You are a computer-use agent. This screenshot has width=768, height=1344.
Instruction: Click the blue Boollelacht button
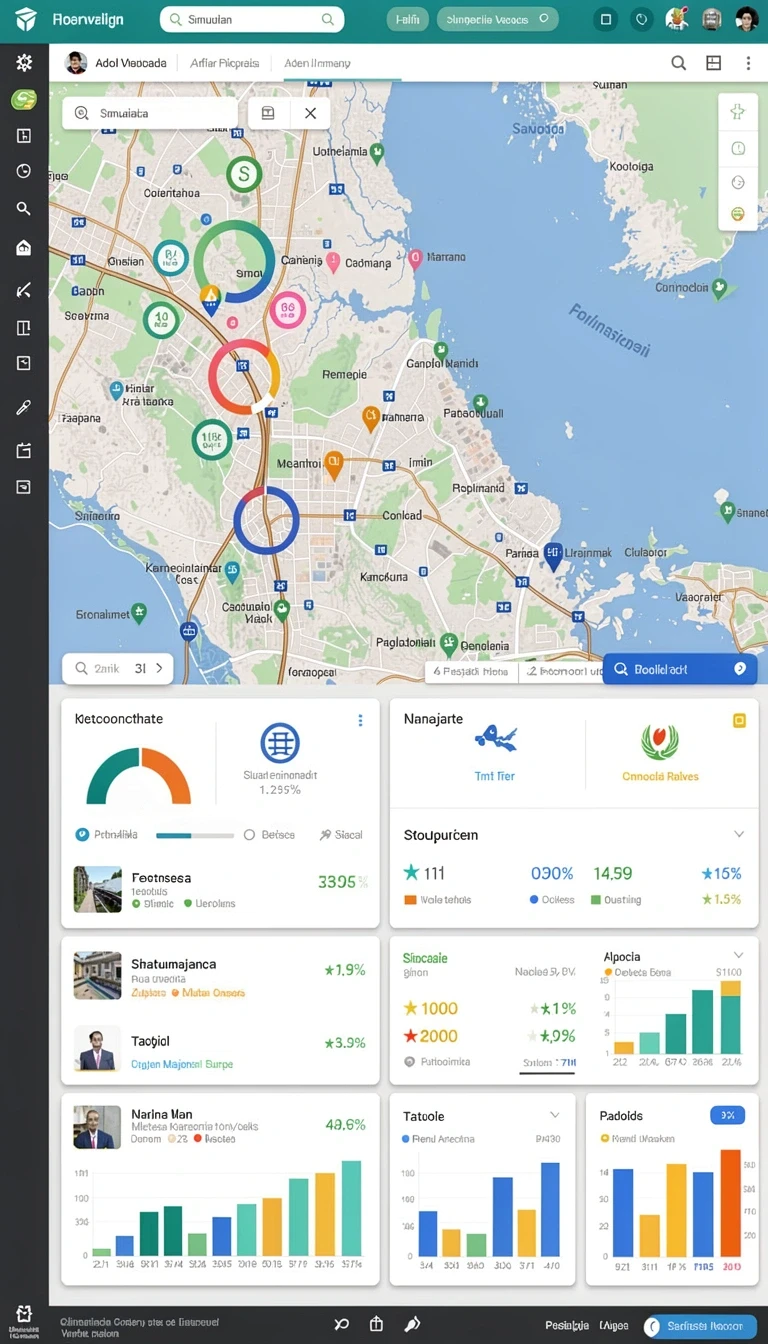(680, 669)
